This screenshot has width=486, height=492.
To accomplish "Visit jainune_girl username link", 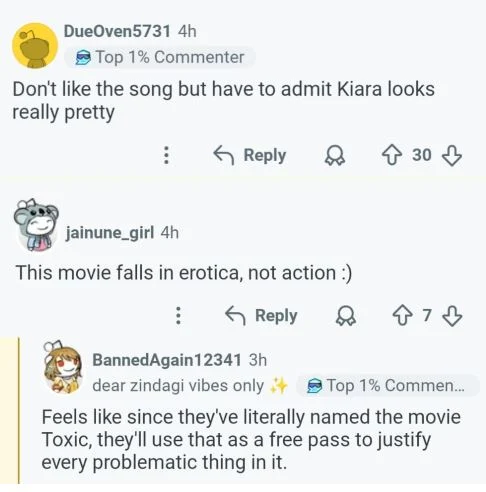I will click(x=110, y=232).
